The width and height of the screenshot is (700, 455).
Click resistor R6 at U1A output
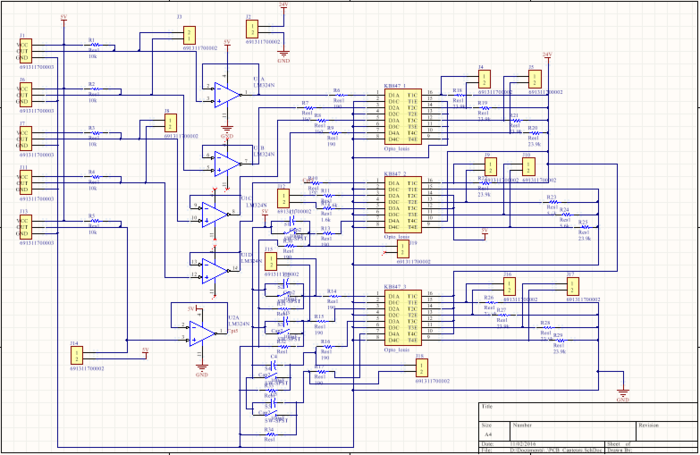337,95
